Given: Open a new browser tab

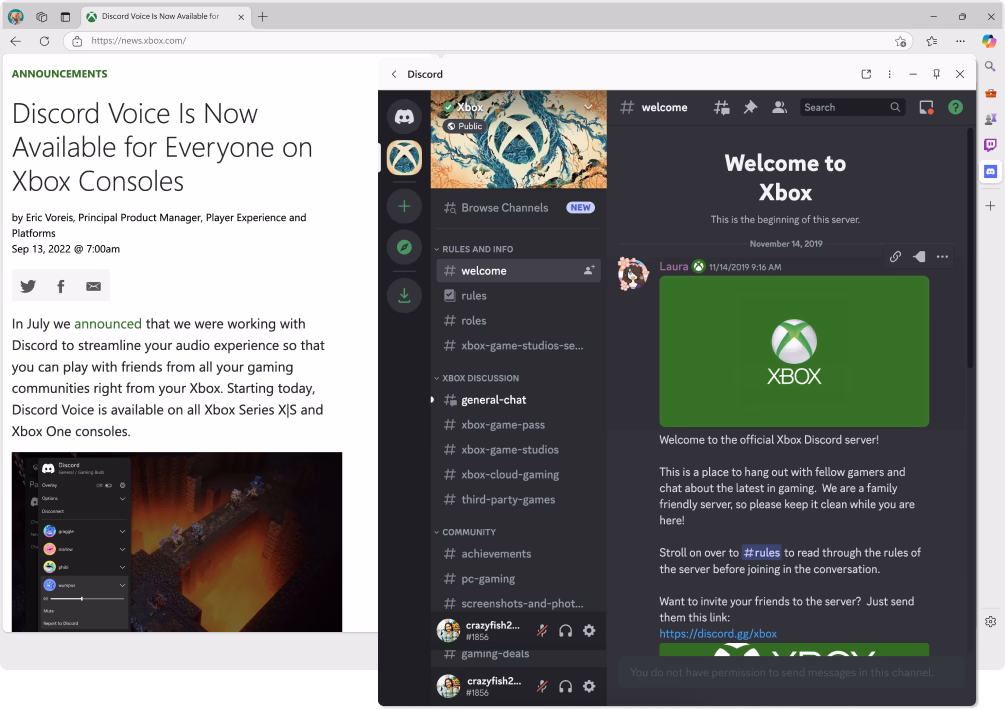Looking at the screenshot, I should (263, 17).
